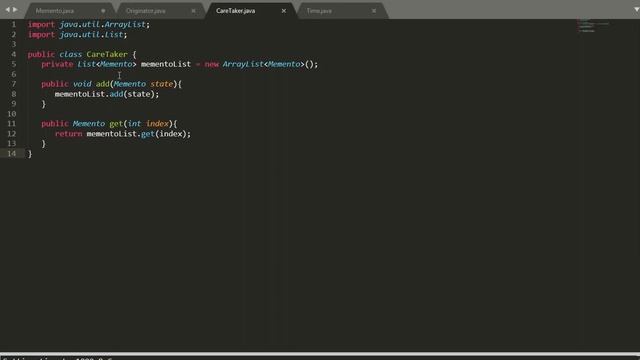Close the Time.java tab
This screenshot has width=640, height=360.
click(374, 11)
